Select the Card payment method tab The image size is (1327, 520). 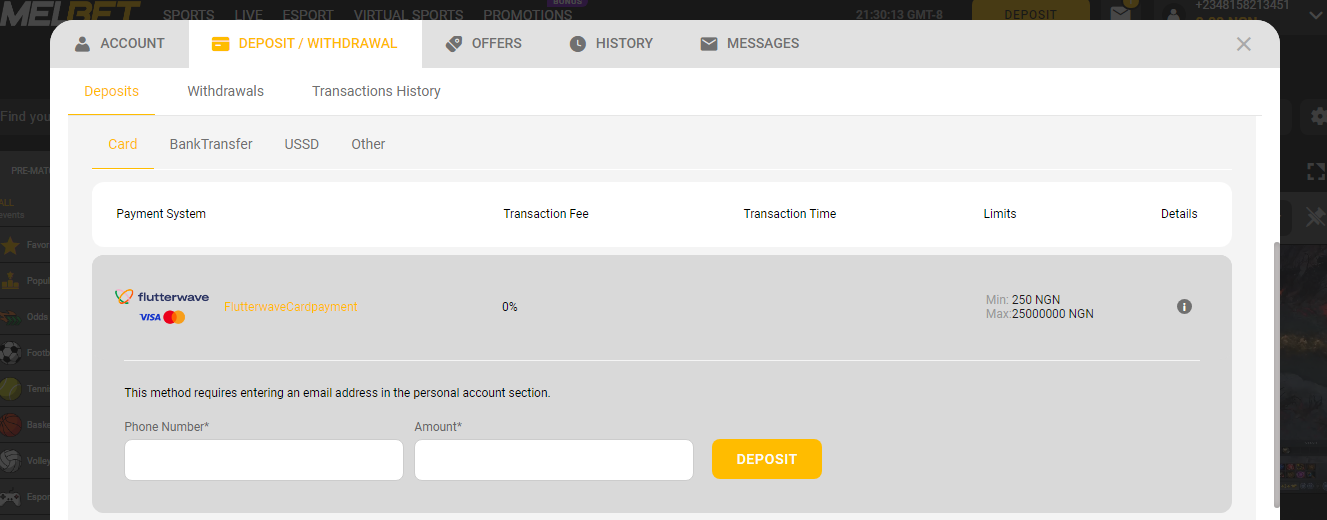(x=123, y=144)
